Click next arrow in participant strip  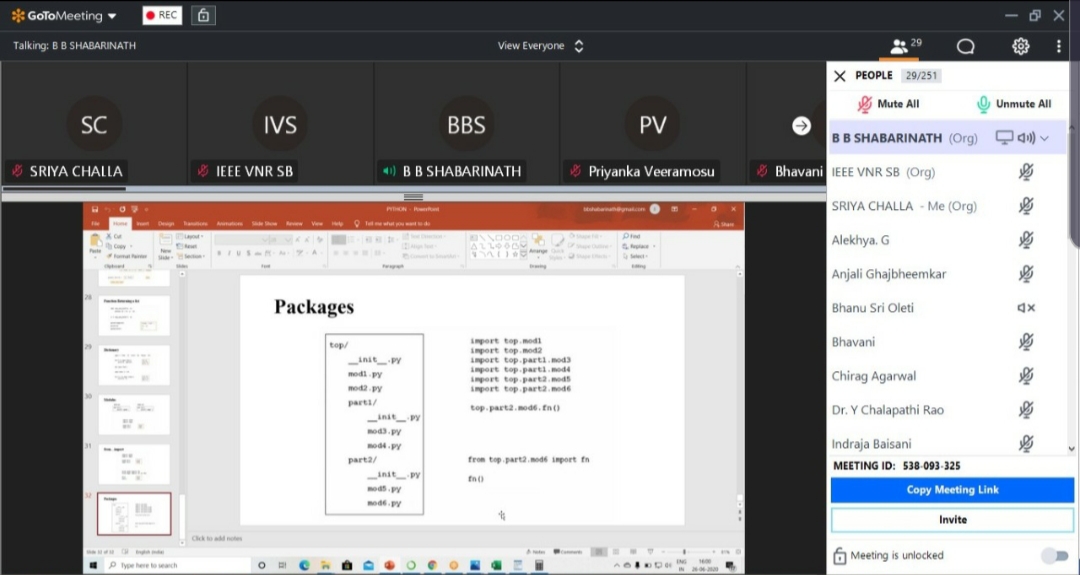pyautogui.click(x=801, y=126)
